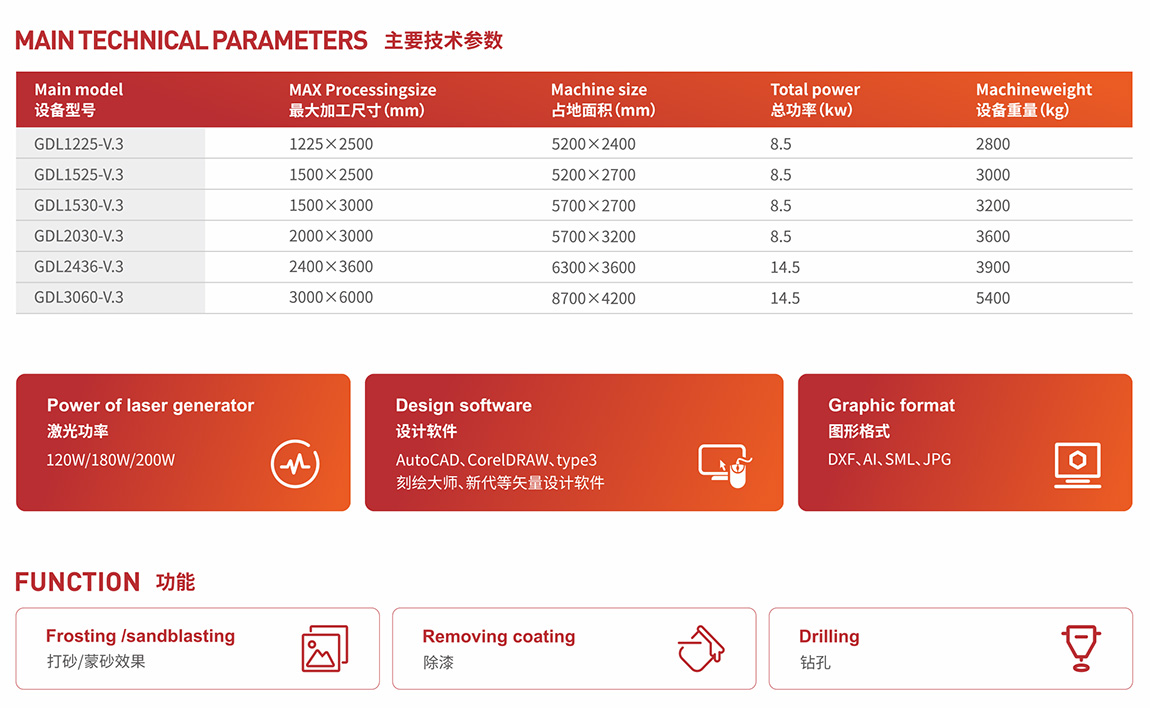The width and height of the screenshot is (1150, 708).
Task: Click the Drilling function label
Action: pyautogui.click(x=828, y=637)
